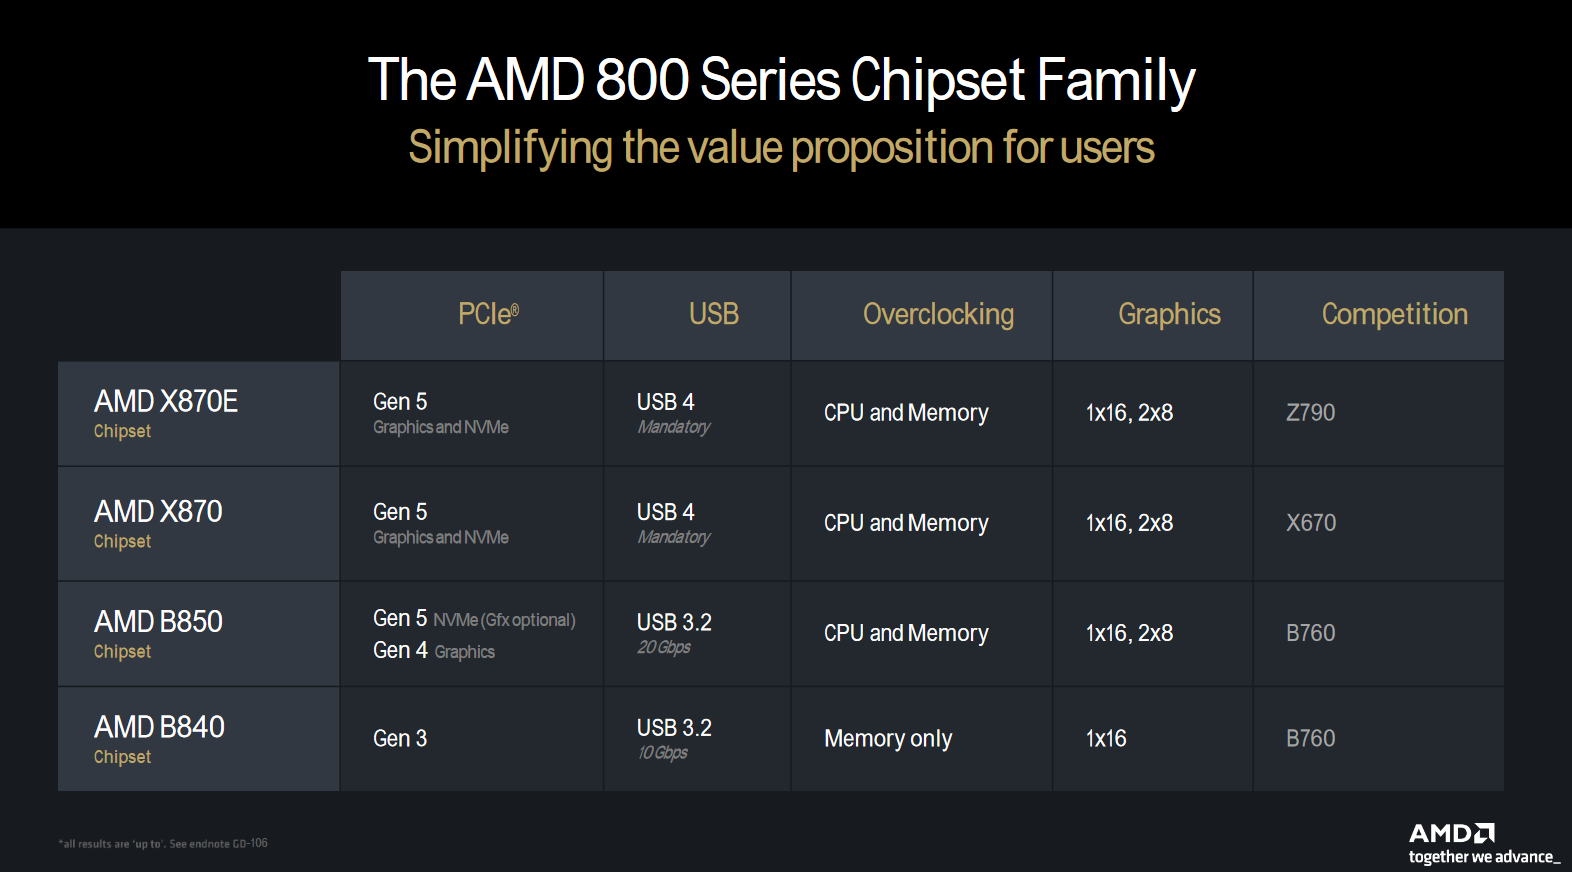Image resolution: width=1572 pixels, height=872 pixels.
Task: Click the "The AMD 800 Series Chipset Family" title
Action: point(781,80)
